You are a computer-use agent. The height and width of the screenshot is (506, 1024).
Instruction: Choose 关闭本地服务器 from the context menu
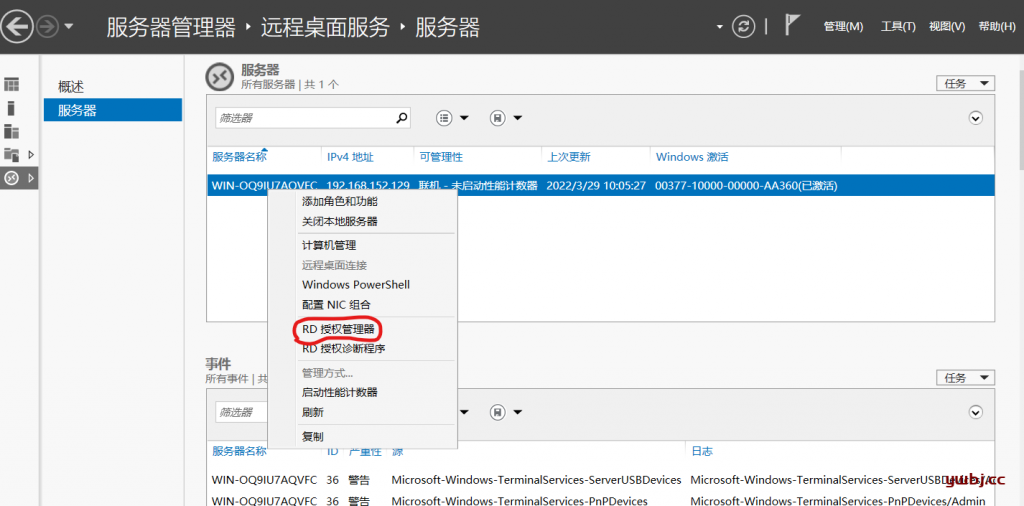[x=340, y=221]
